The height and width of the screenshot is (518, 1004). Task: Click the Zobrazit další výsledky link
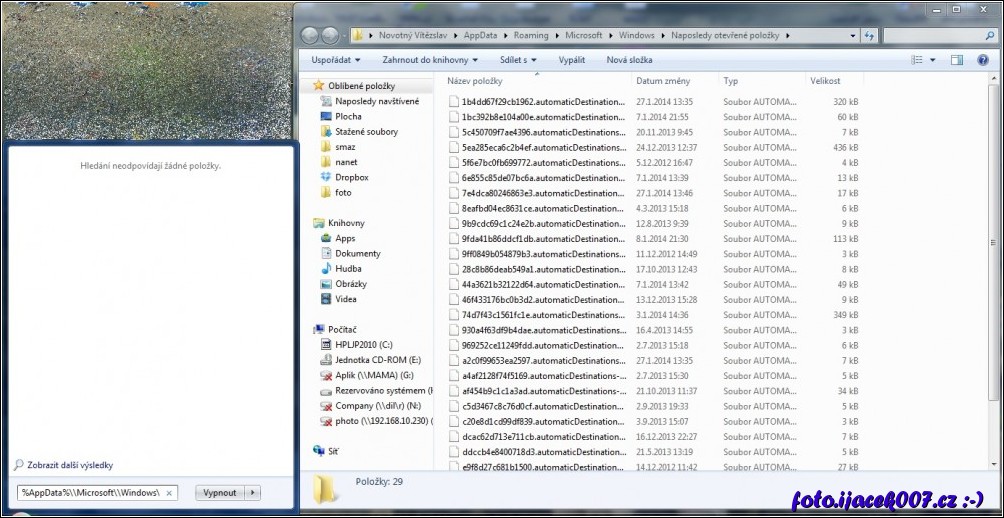pos(68,465)
